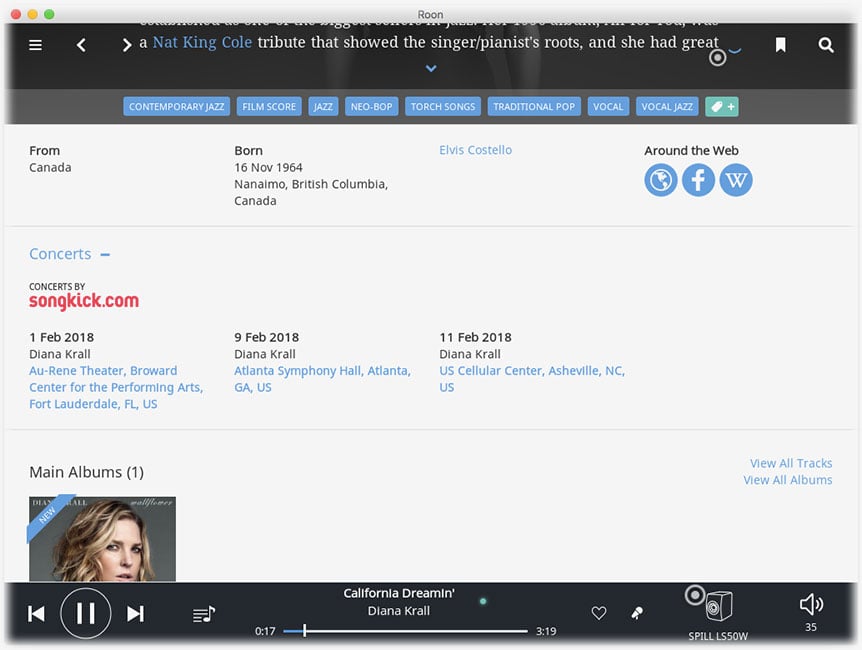Screen dimensions: 862x650
Task: Click the California Dreamin' track title
Action: click(x=399, y=593)
